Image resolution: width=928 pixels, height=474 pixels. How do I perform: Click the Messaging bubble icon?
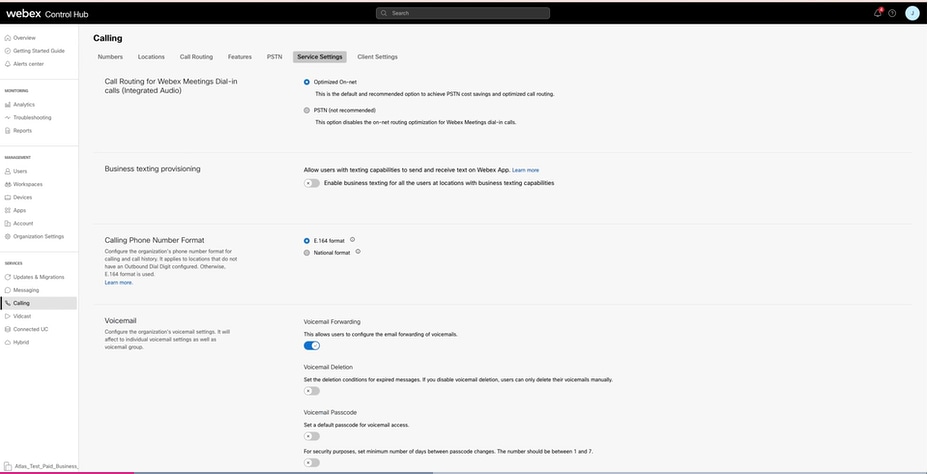[x=8, y=290]
